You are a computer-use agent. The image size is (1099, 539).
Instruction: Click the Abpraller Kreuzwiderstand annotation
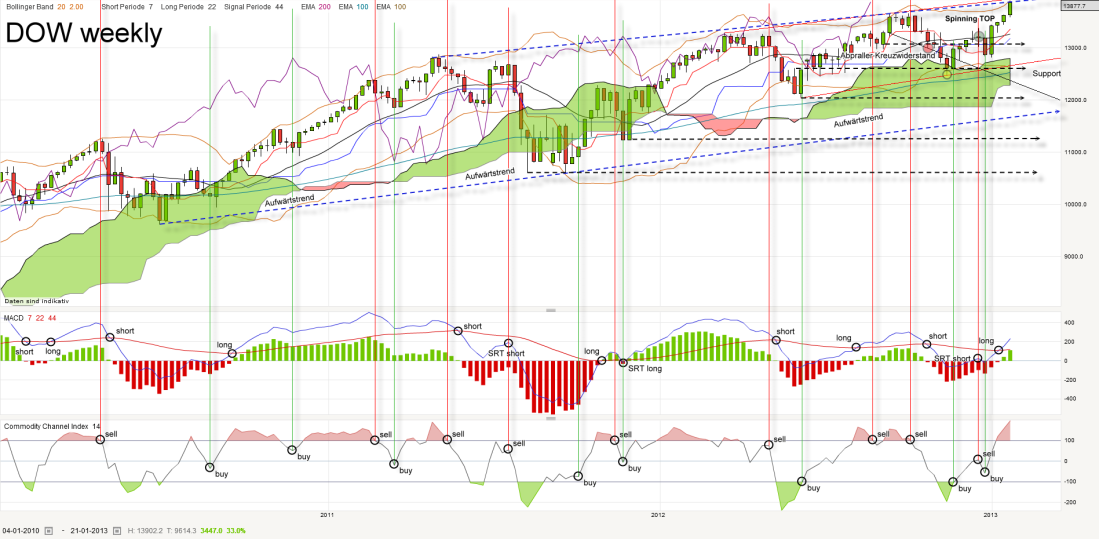[888, 57]
